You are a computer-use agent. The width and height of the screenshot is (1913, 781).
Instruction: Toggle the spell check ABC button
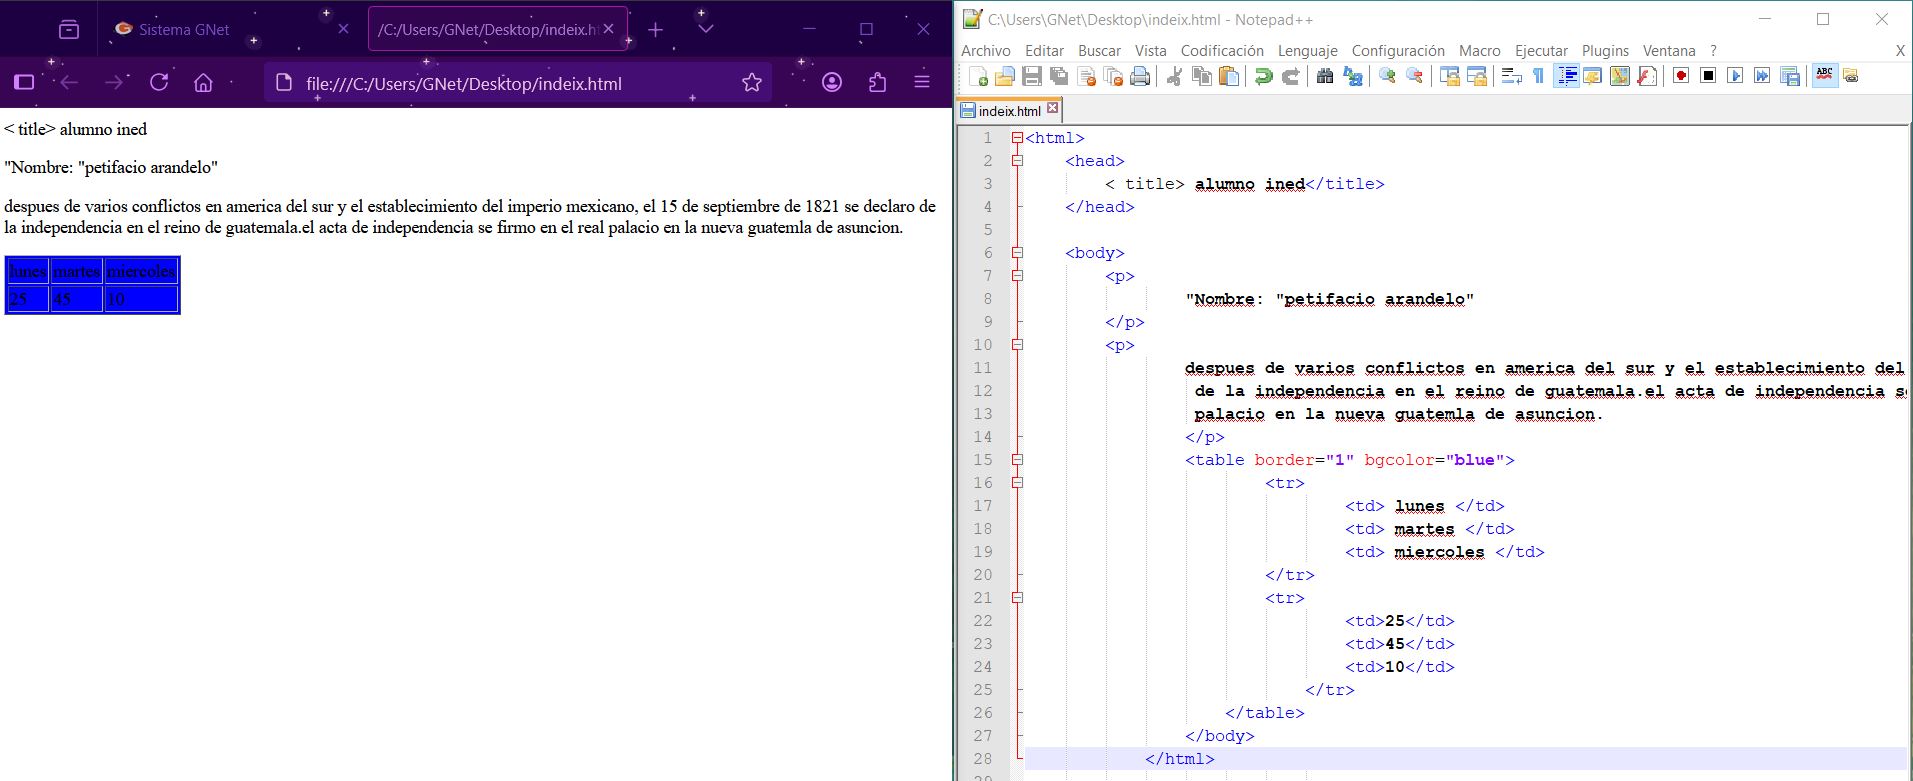coord(1824,76)
